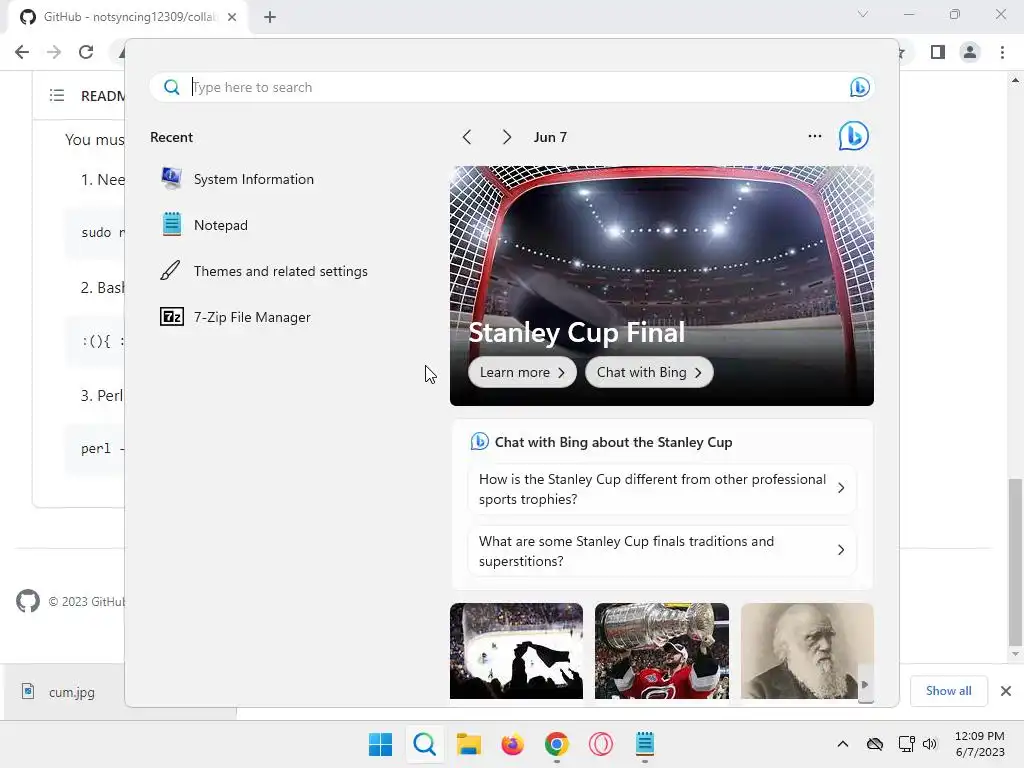This screenshot has height=768, width=1024.
Task: Click the Learn more button
Action: coord(522,372)
